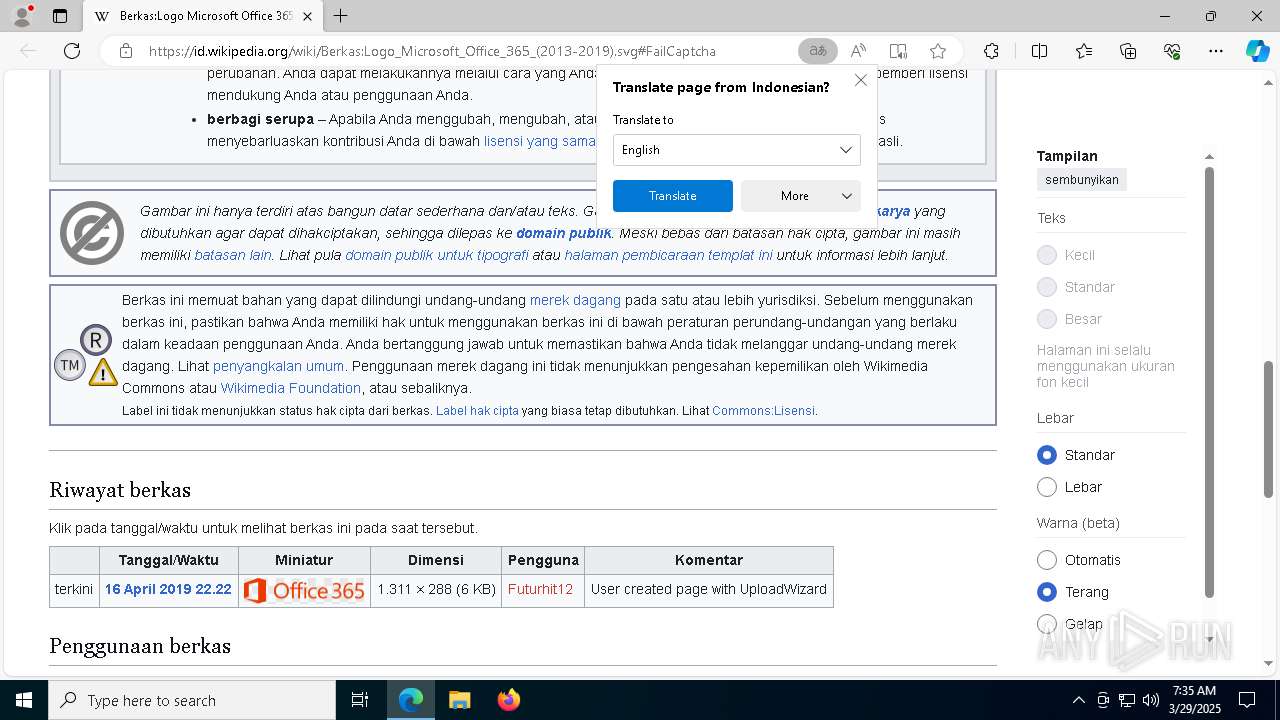
Task: Click the Translate button
Action: point(673,196)
